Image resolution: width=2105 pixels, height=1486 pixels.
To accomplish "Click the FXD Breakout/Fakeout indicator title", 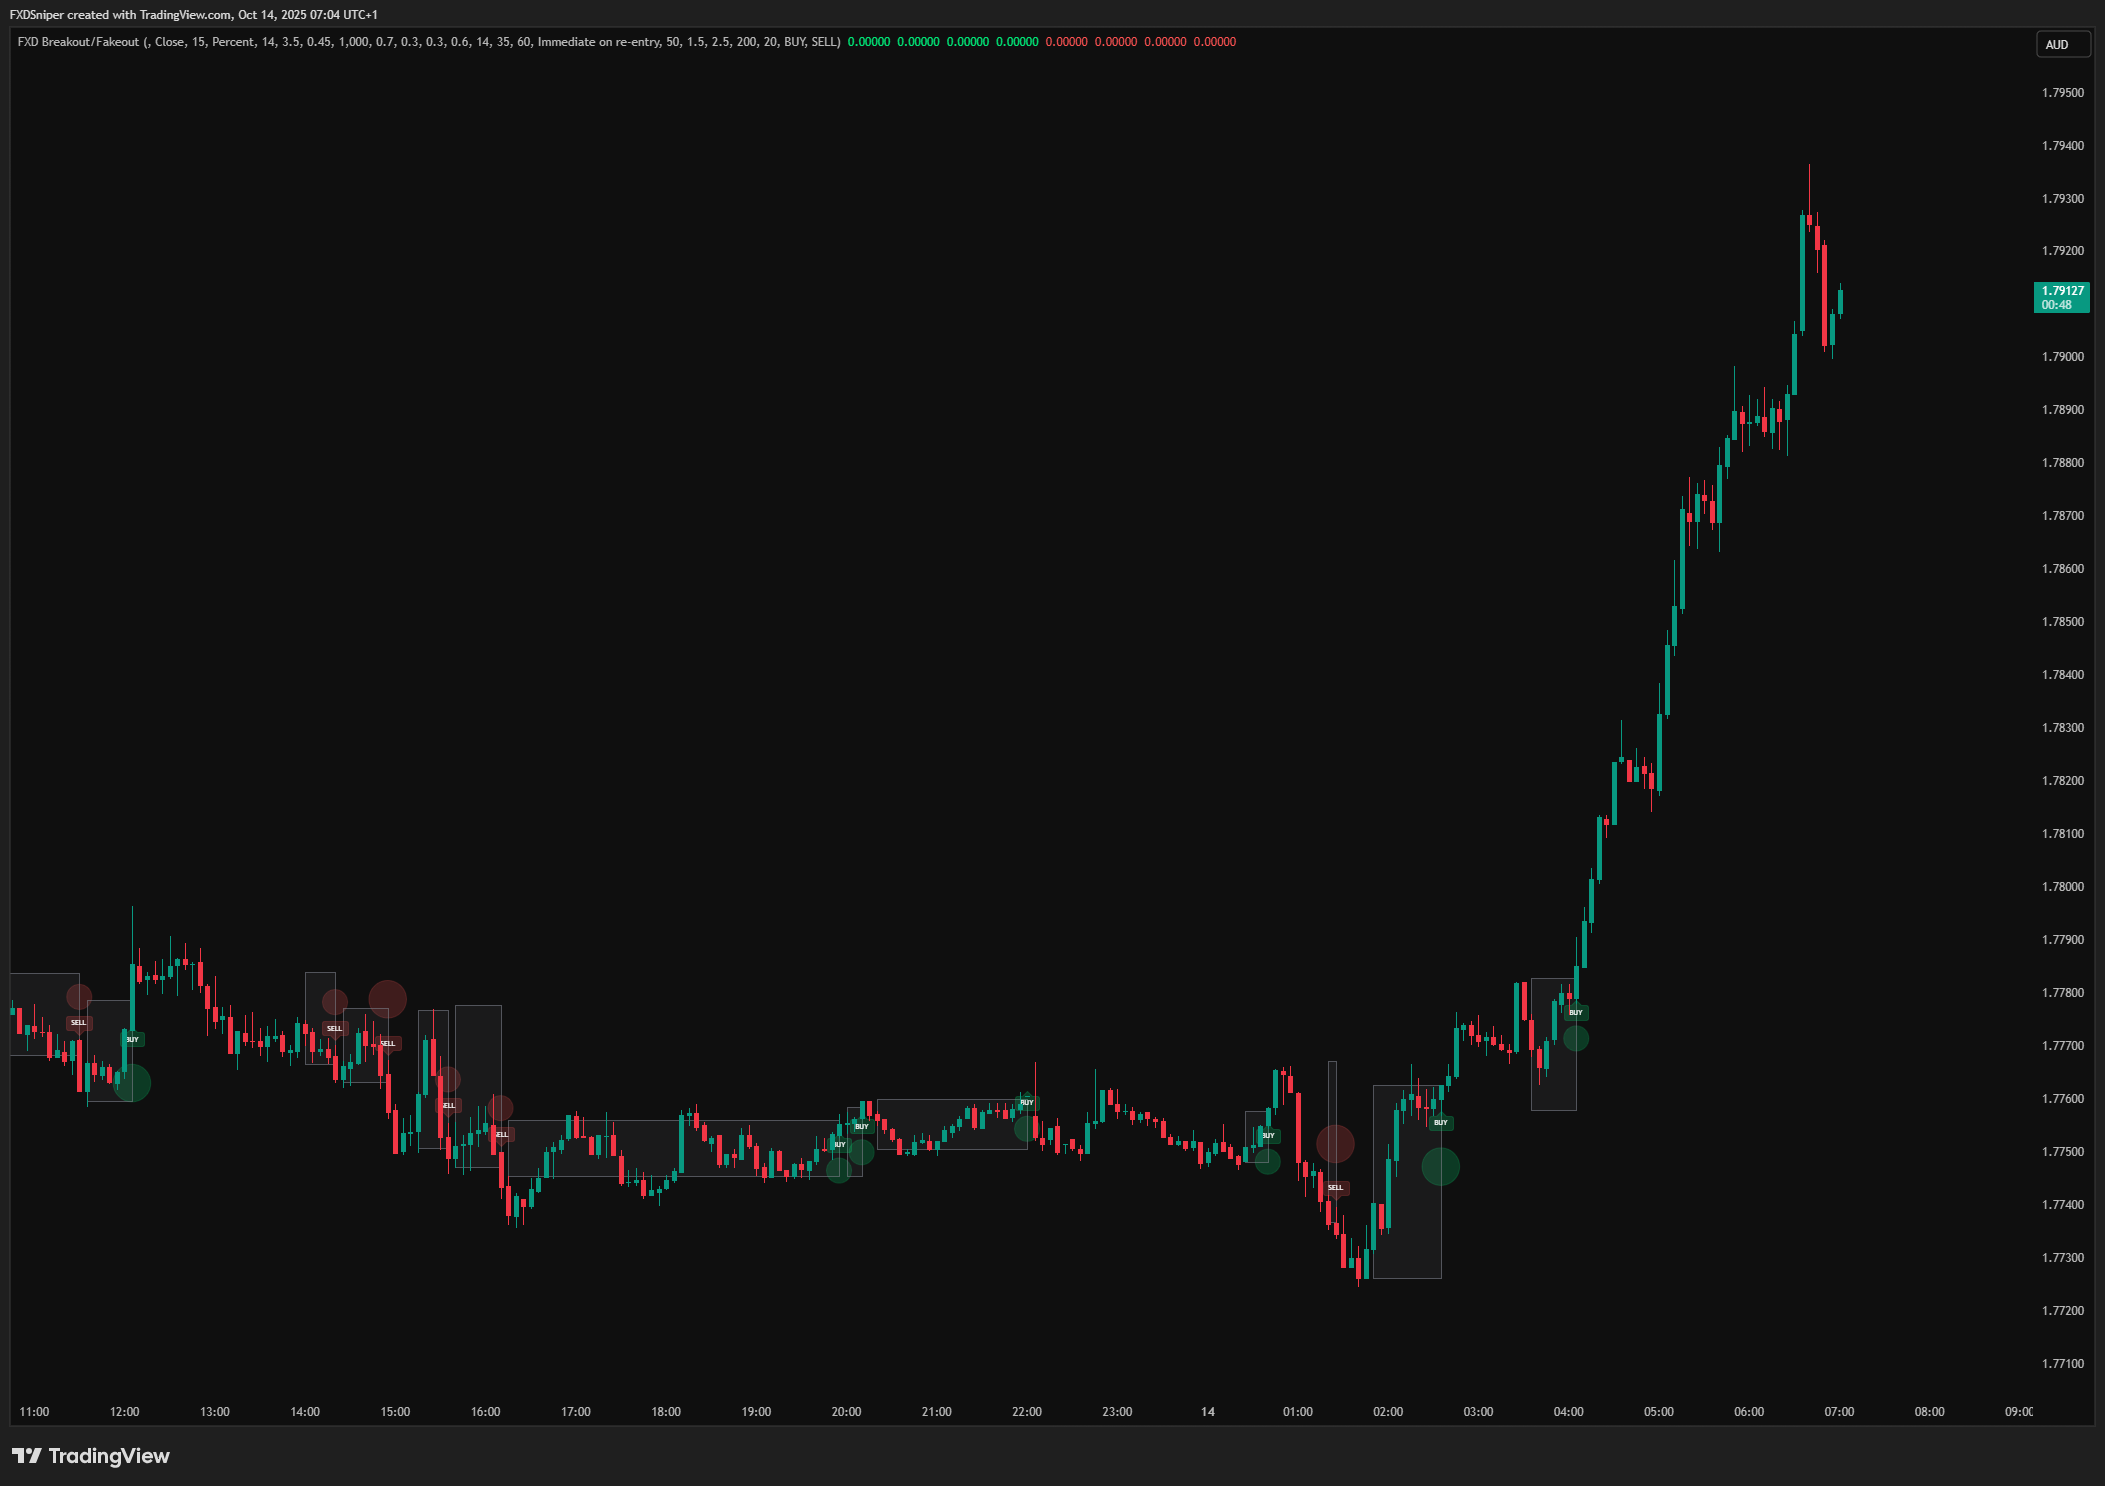I will (78, 42).
